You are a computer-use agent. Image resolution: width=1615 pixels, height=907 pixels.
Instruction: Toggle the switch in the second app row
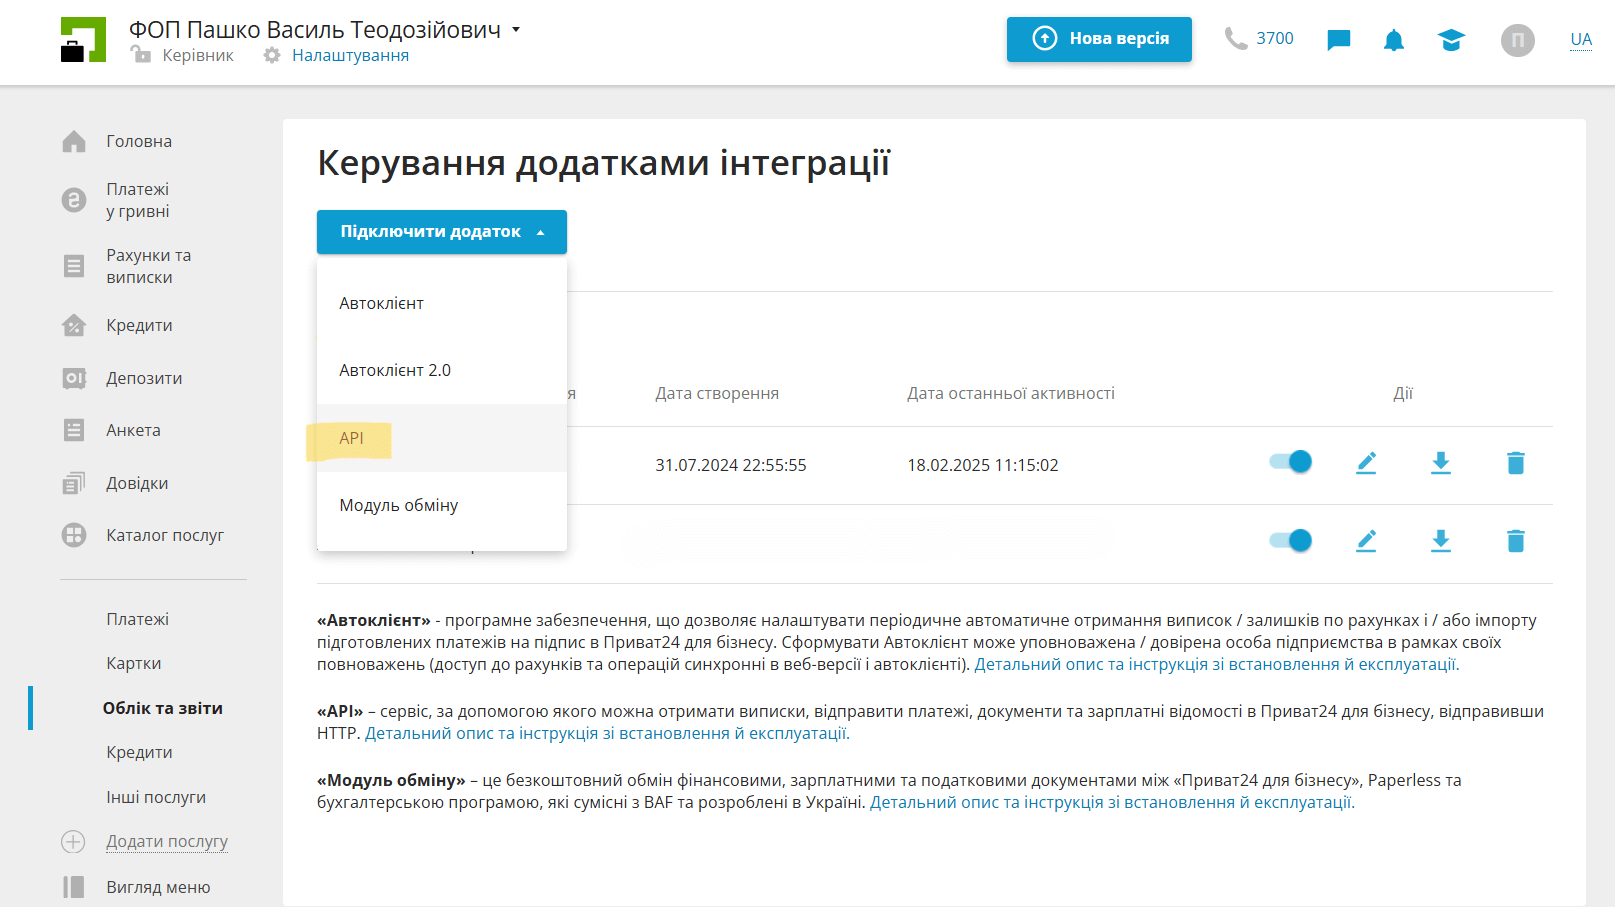click(x=1290, y=540)
